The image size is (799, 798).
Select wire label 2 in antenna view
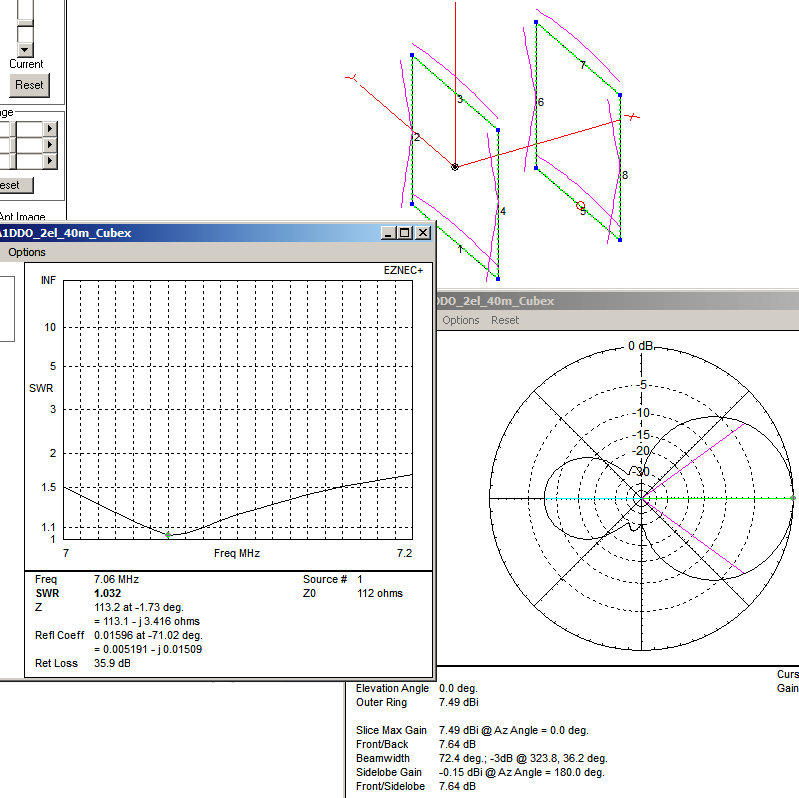pyautogui.click(x=417, y=137)
